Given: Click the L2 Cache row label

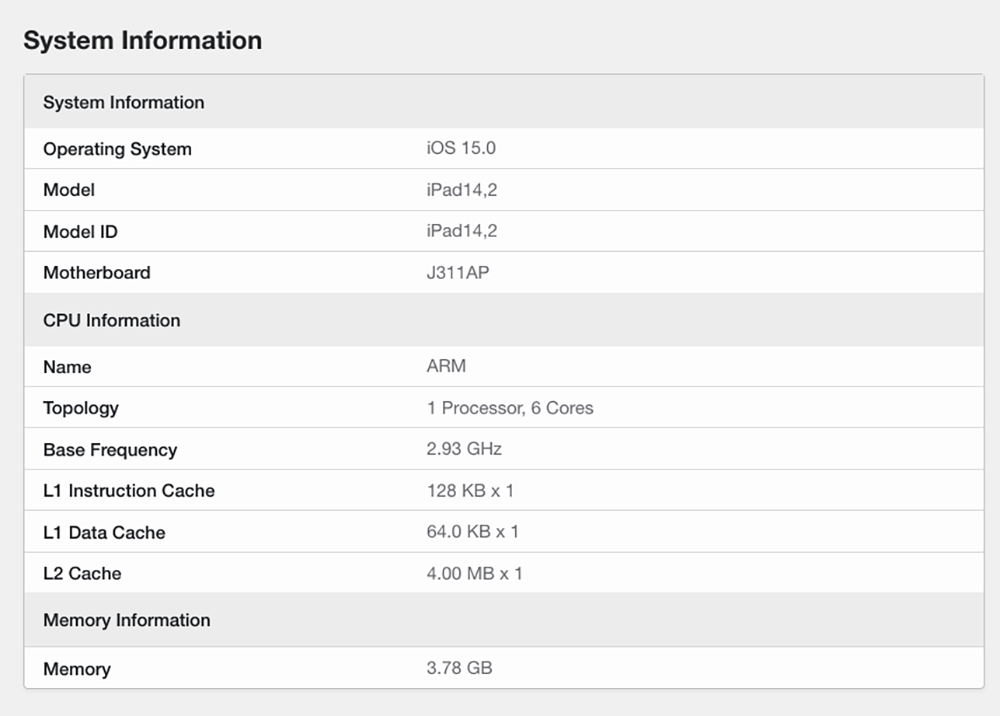Looking at the screenshot, I should click(82, 573).
